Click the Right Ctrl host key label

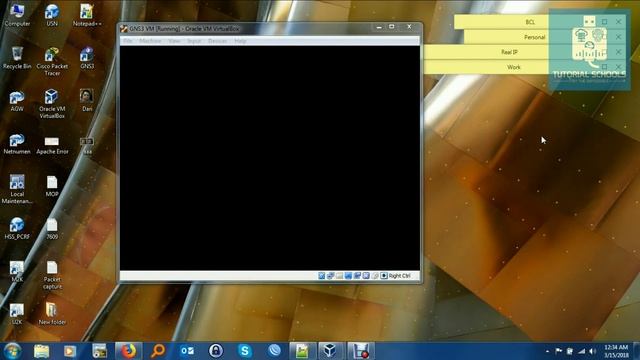pyautogui.click(x=399, y=276)
